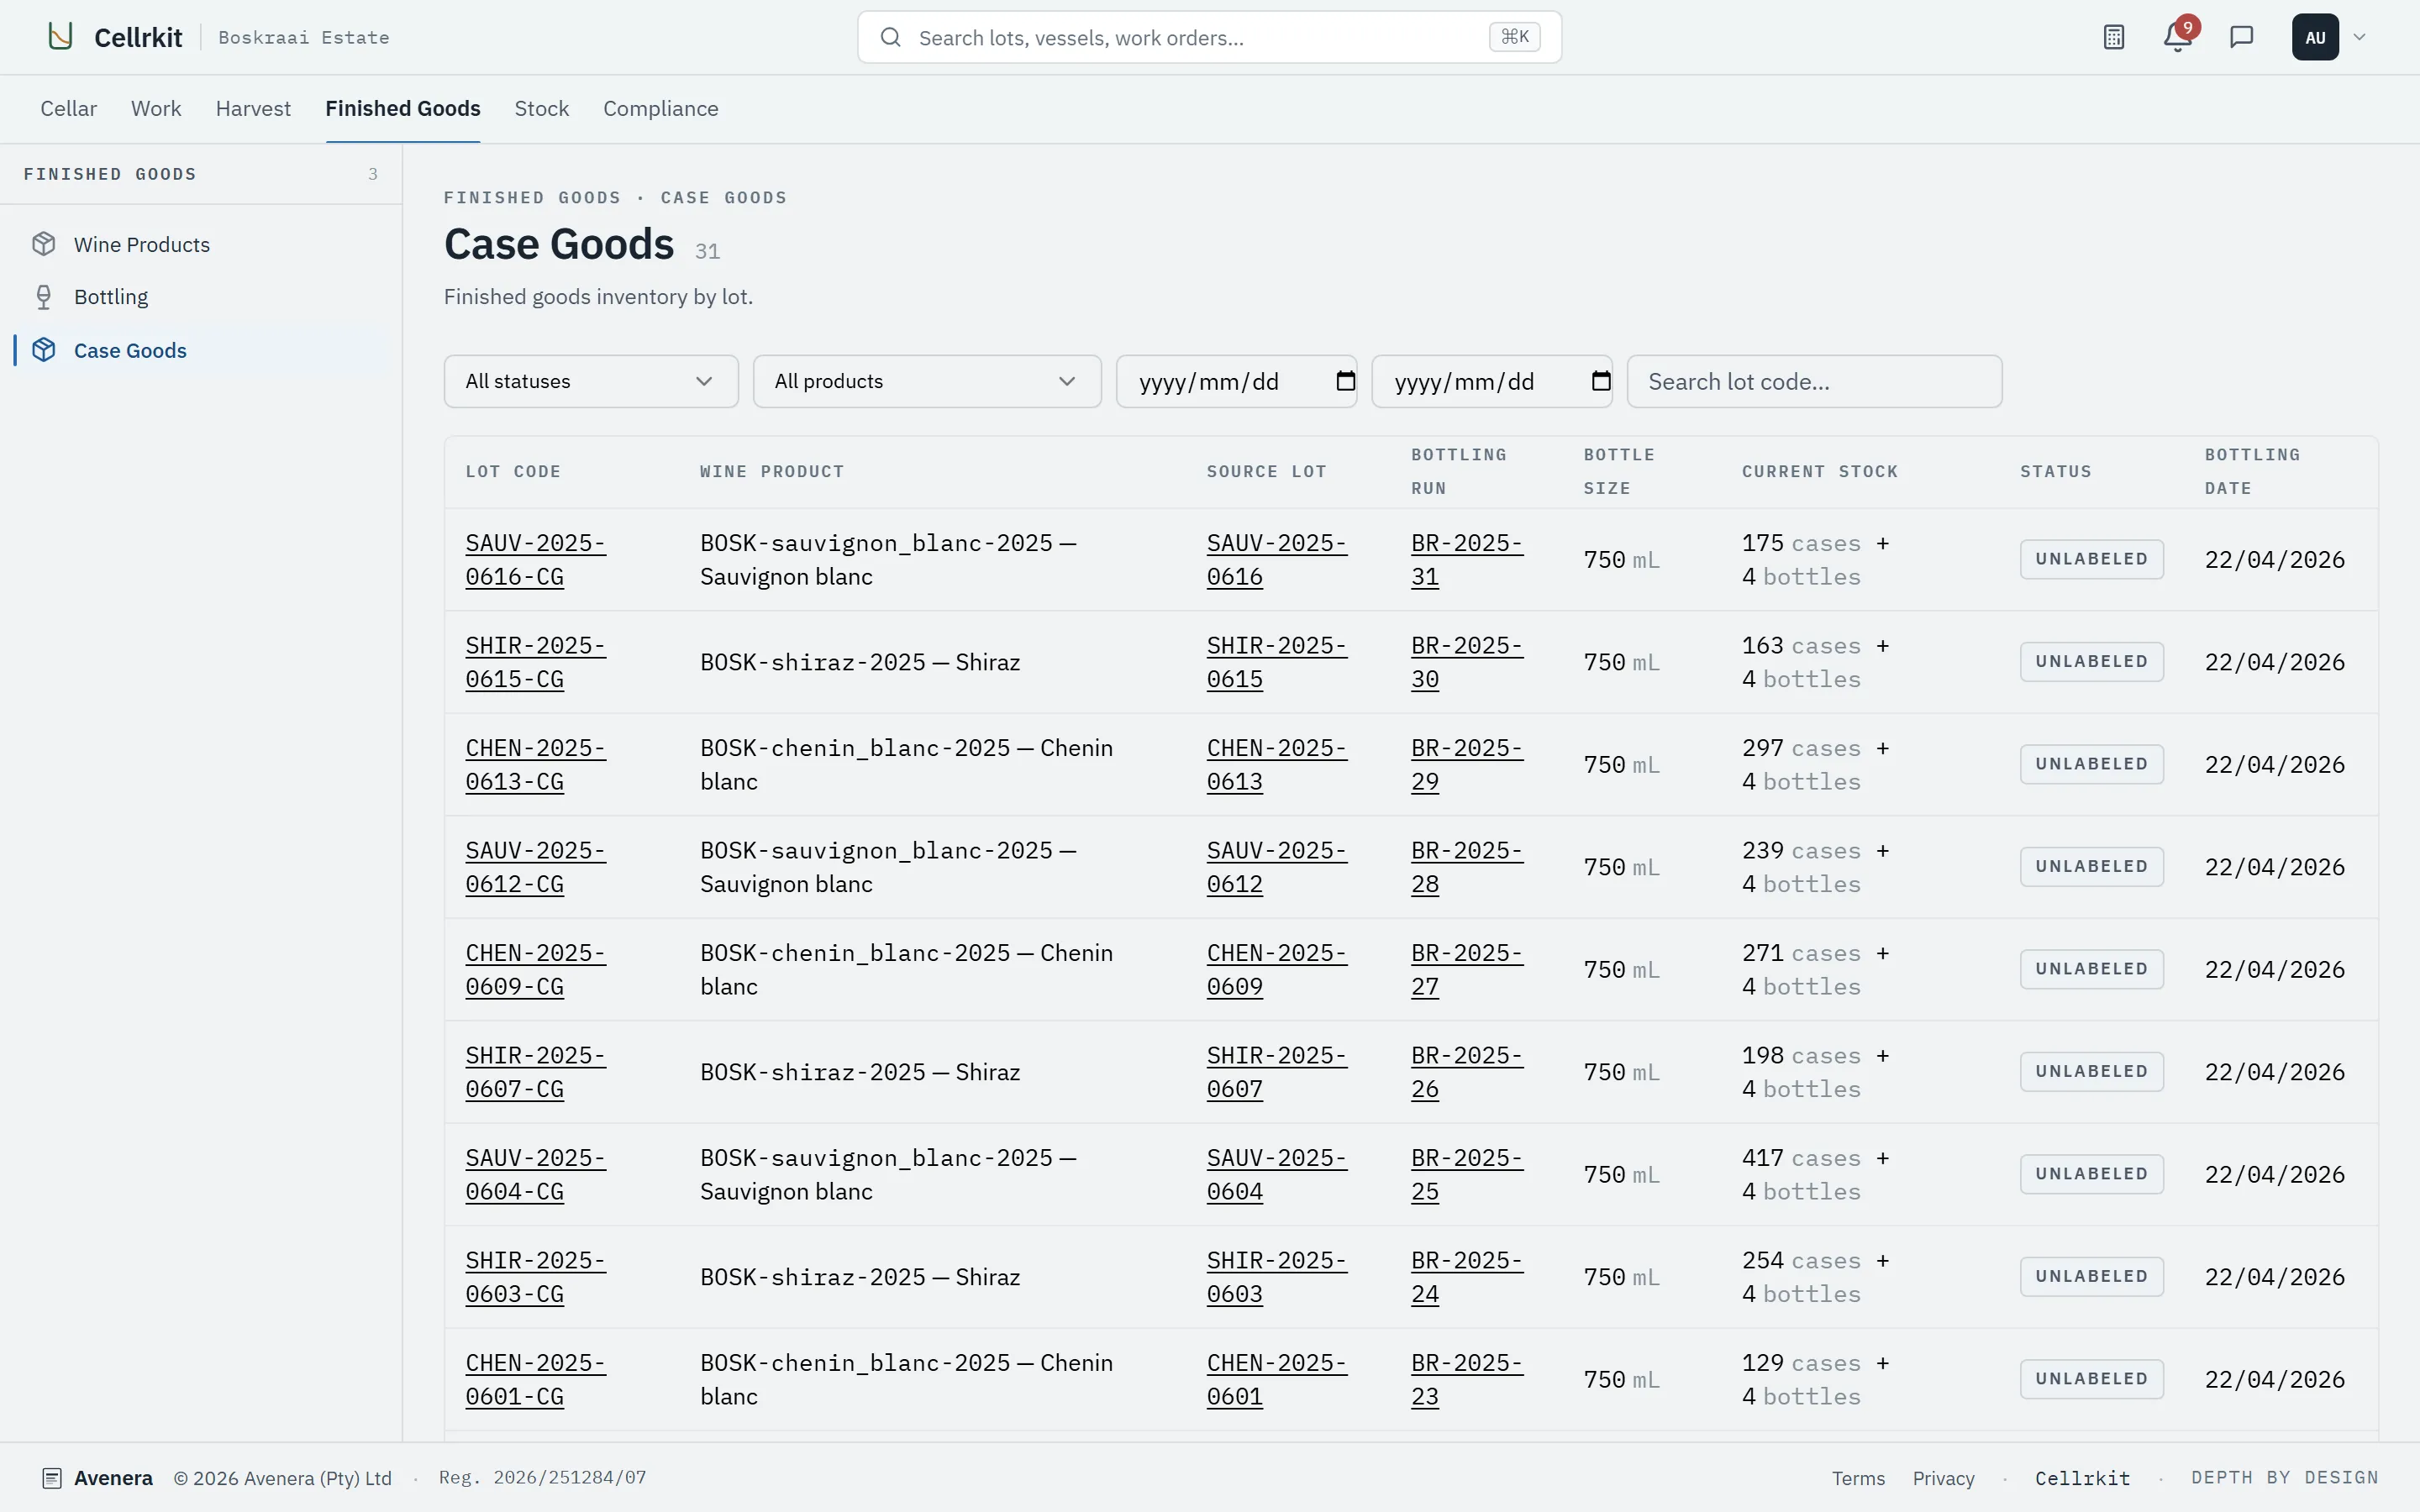Open source lot SAUV-2025-0612
2420x1512 pixels.
pyautogui.click(x=1276, y=867)
